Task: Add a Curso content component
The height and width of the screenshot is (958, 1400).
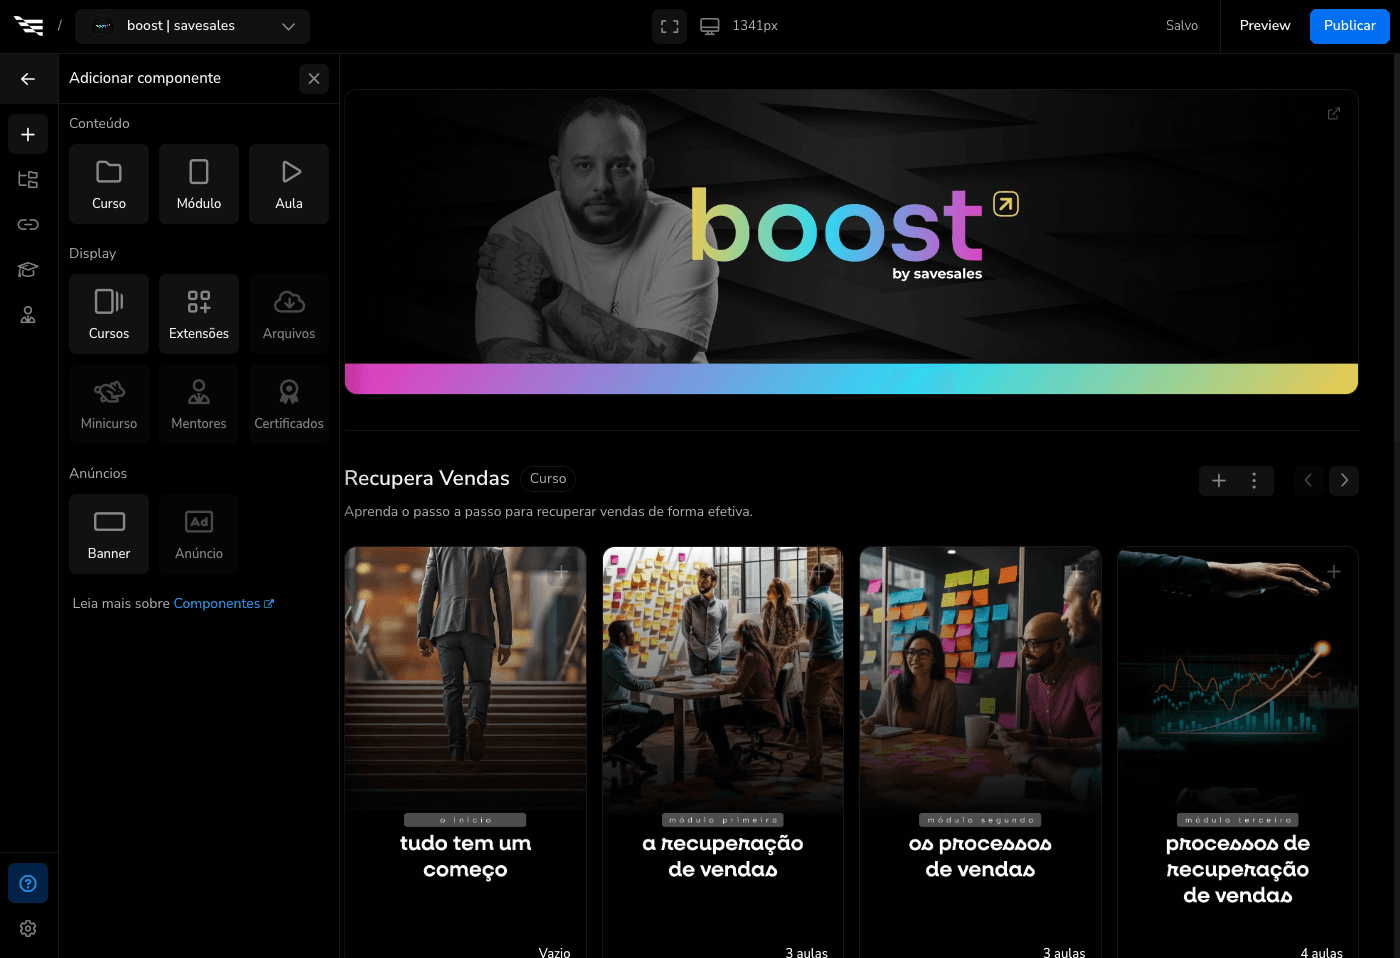Action: pyautogui.click(x=109, y=184)
